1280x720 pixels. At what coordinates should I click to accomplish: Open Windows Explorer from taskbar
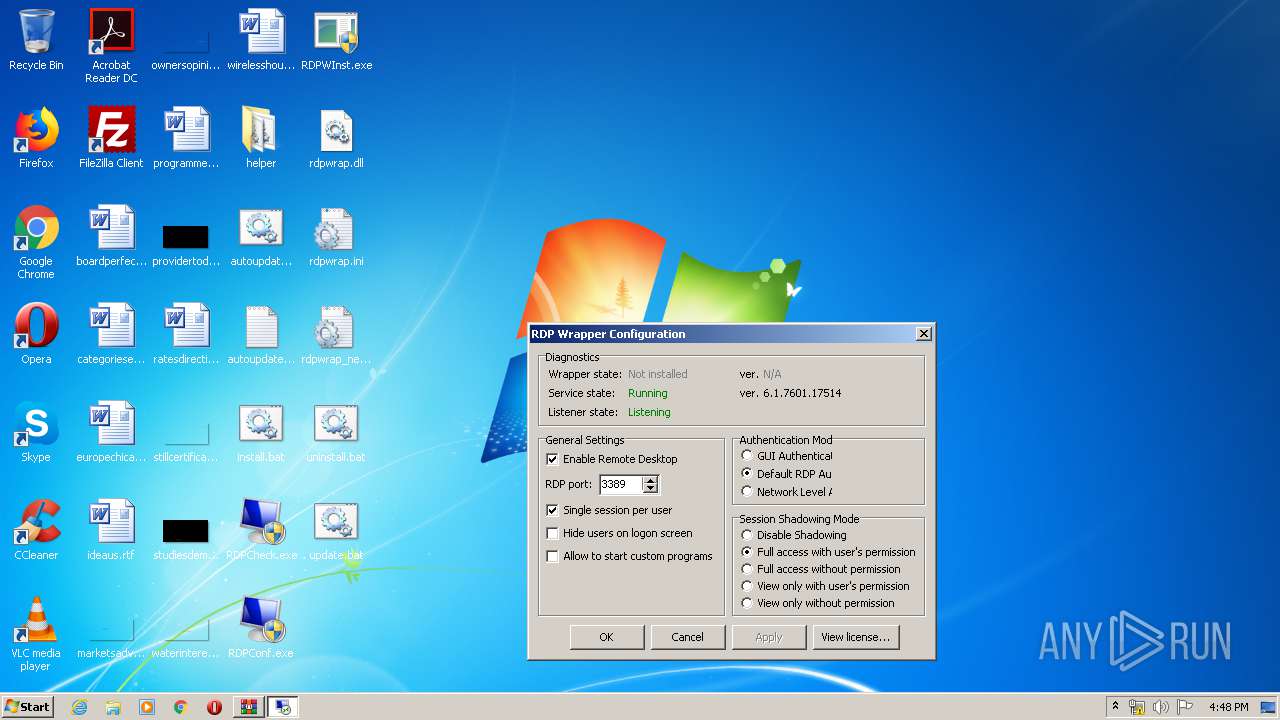coord(113,707)
